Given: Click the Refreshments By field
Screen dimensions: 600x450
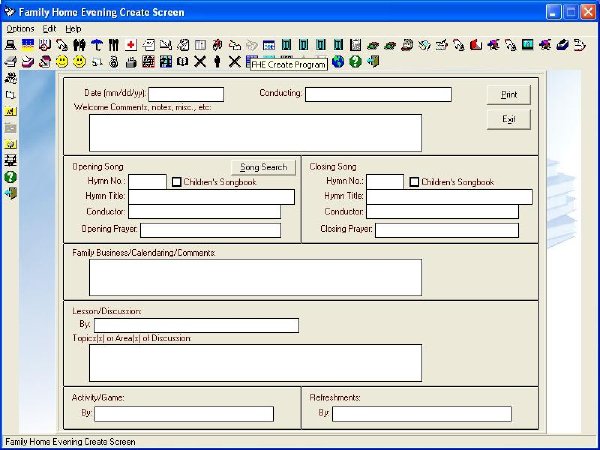Looking at the screenshot, I should (x=422, y=414).
